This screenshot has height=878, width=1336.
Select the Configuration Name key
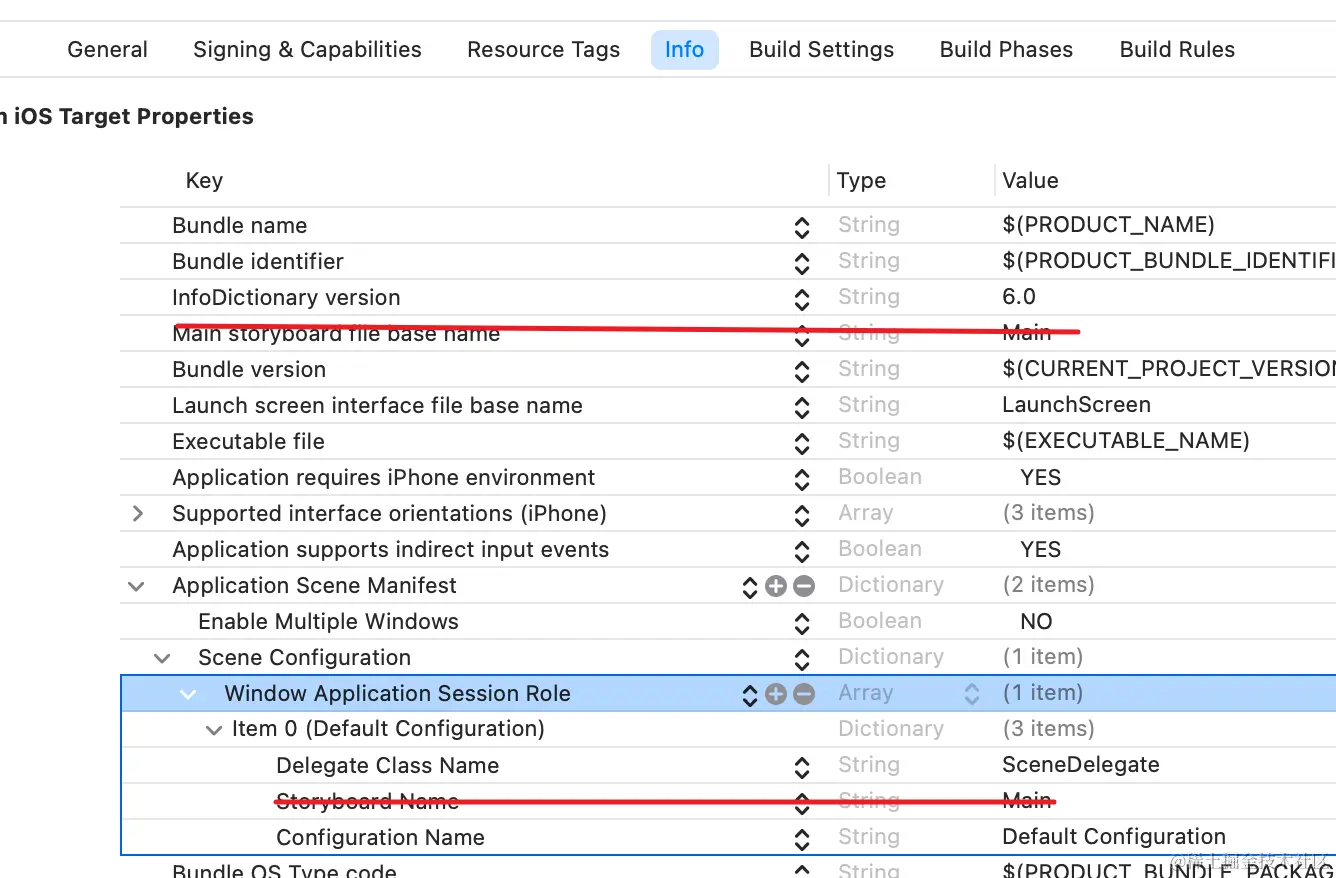click(380, 838)
